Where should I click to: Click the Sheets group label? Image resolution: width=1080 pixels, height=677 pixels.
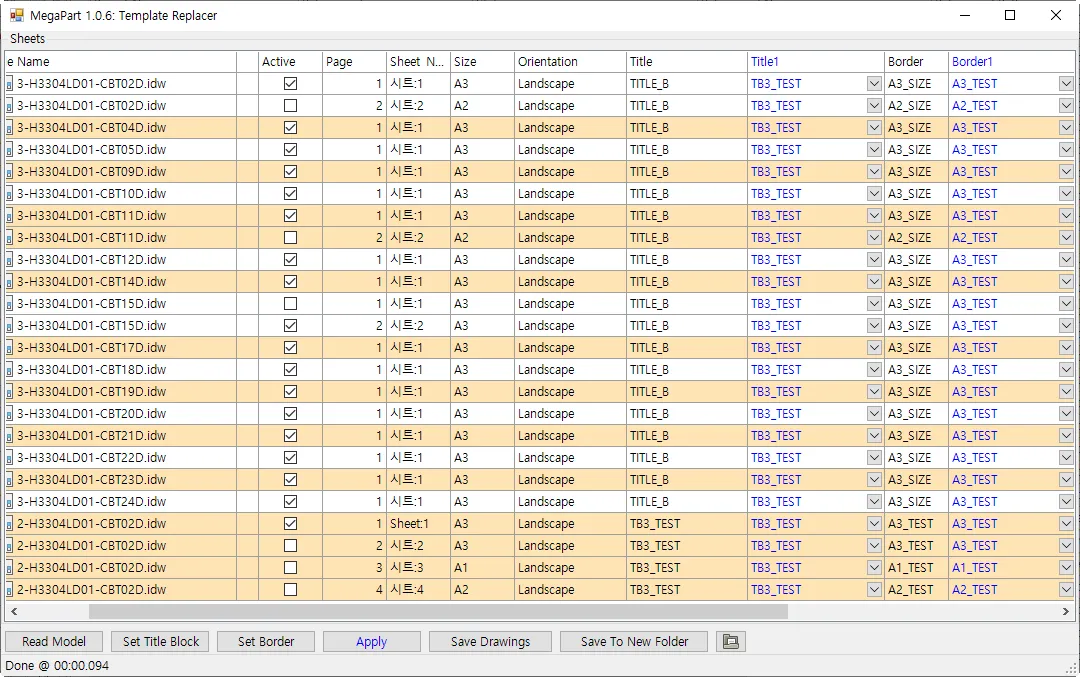pos(28,39)
